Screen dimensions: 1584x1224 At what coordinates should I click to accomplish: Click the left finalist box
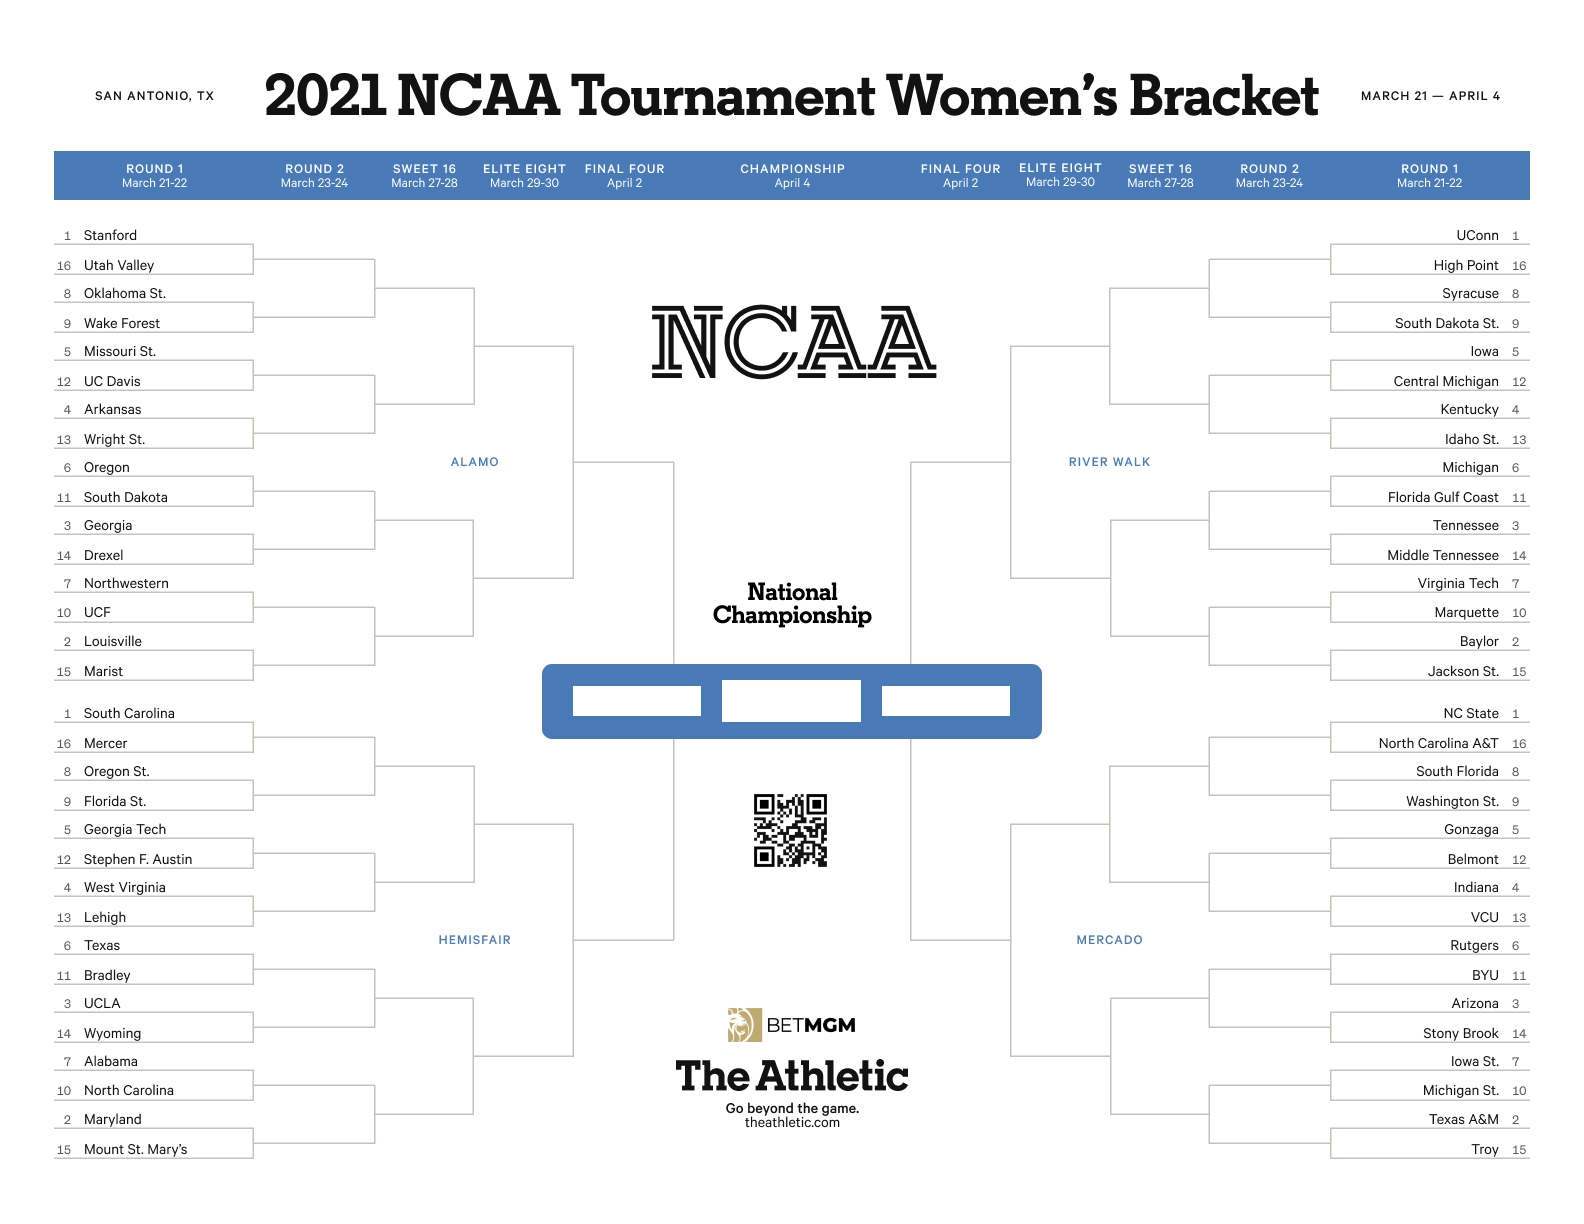tap(636, 701)
